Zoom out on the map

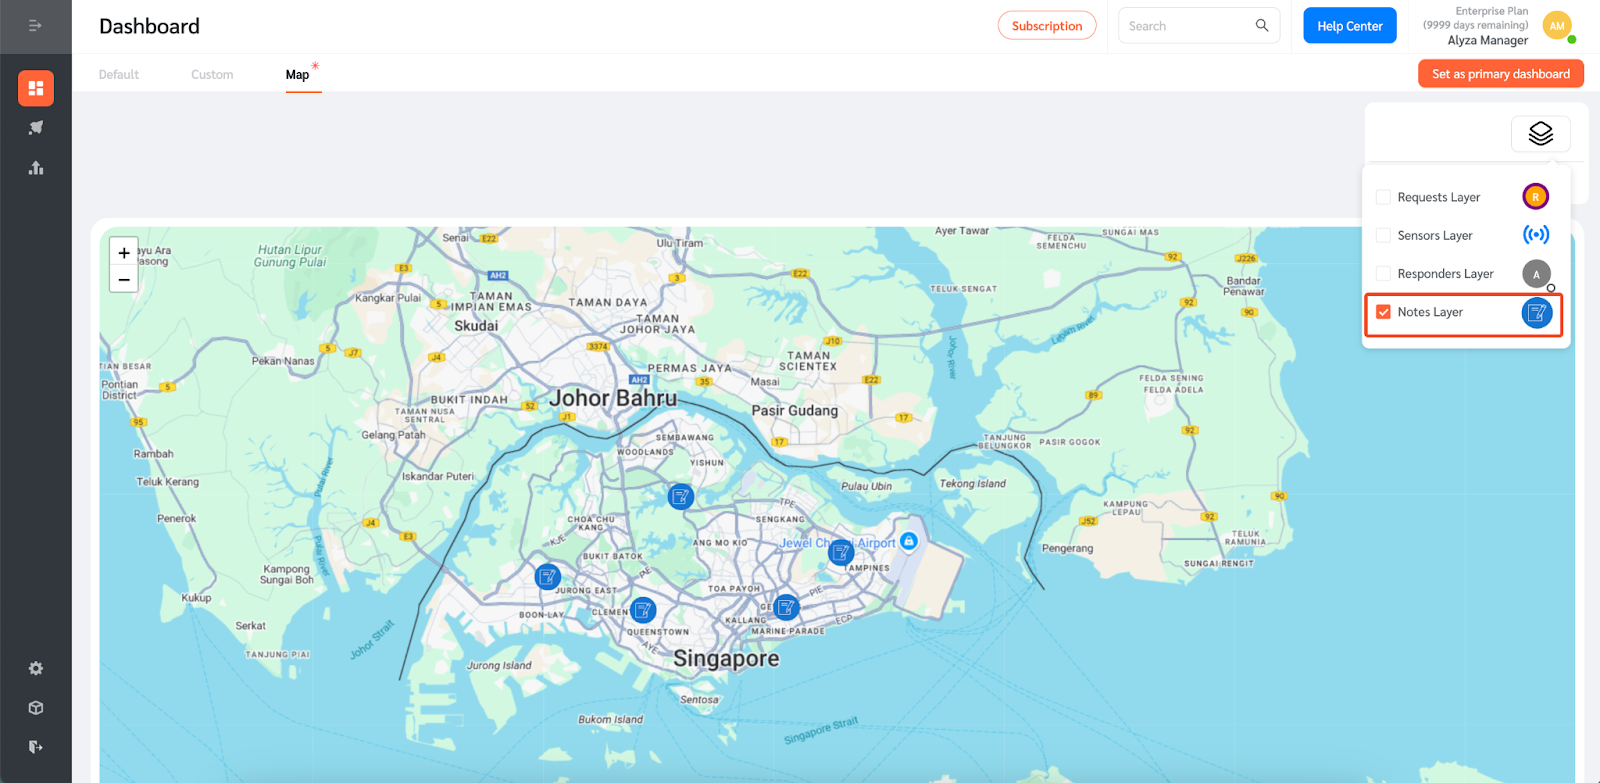124,280
